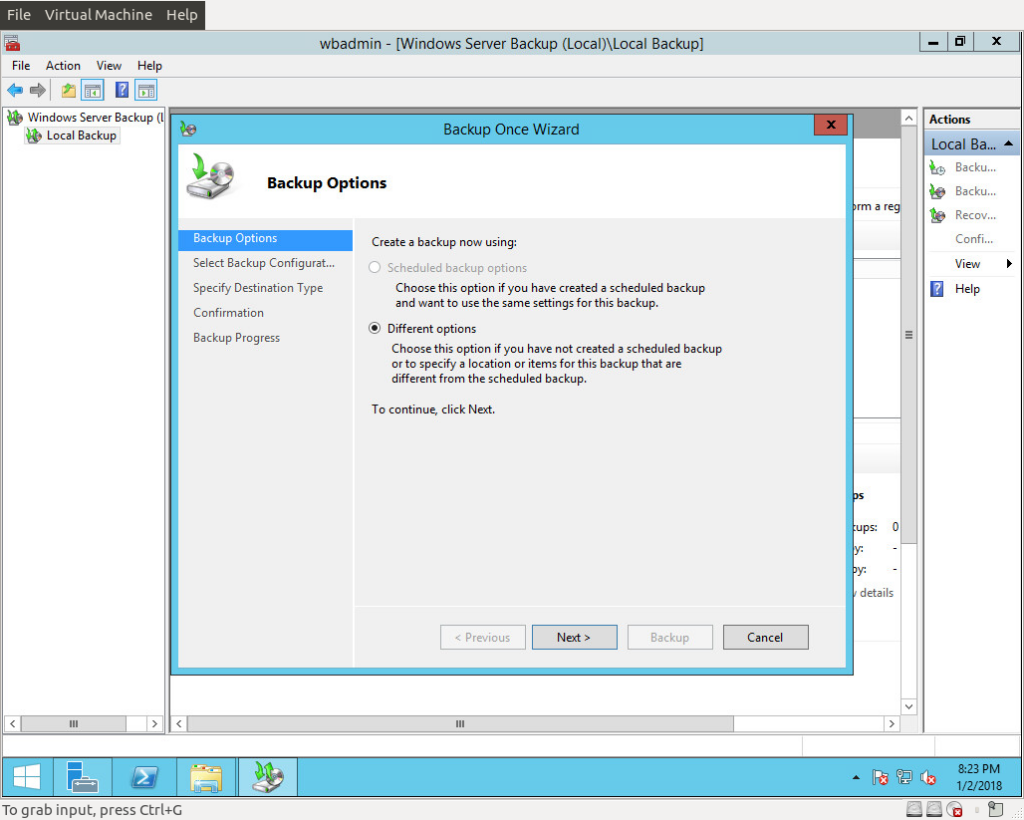Click the disabled Backup button in wizard
This screenshot has height=820, width=1024.
[669, 637]
